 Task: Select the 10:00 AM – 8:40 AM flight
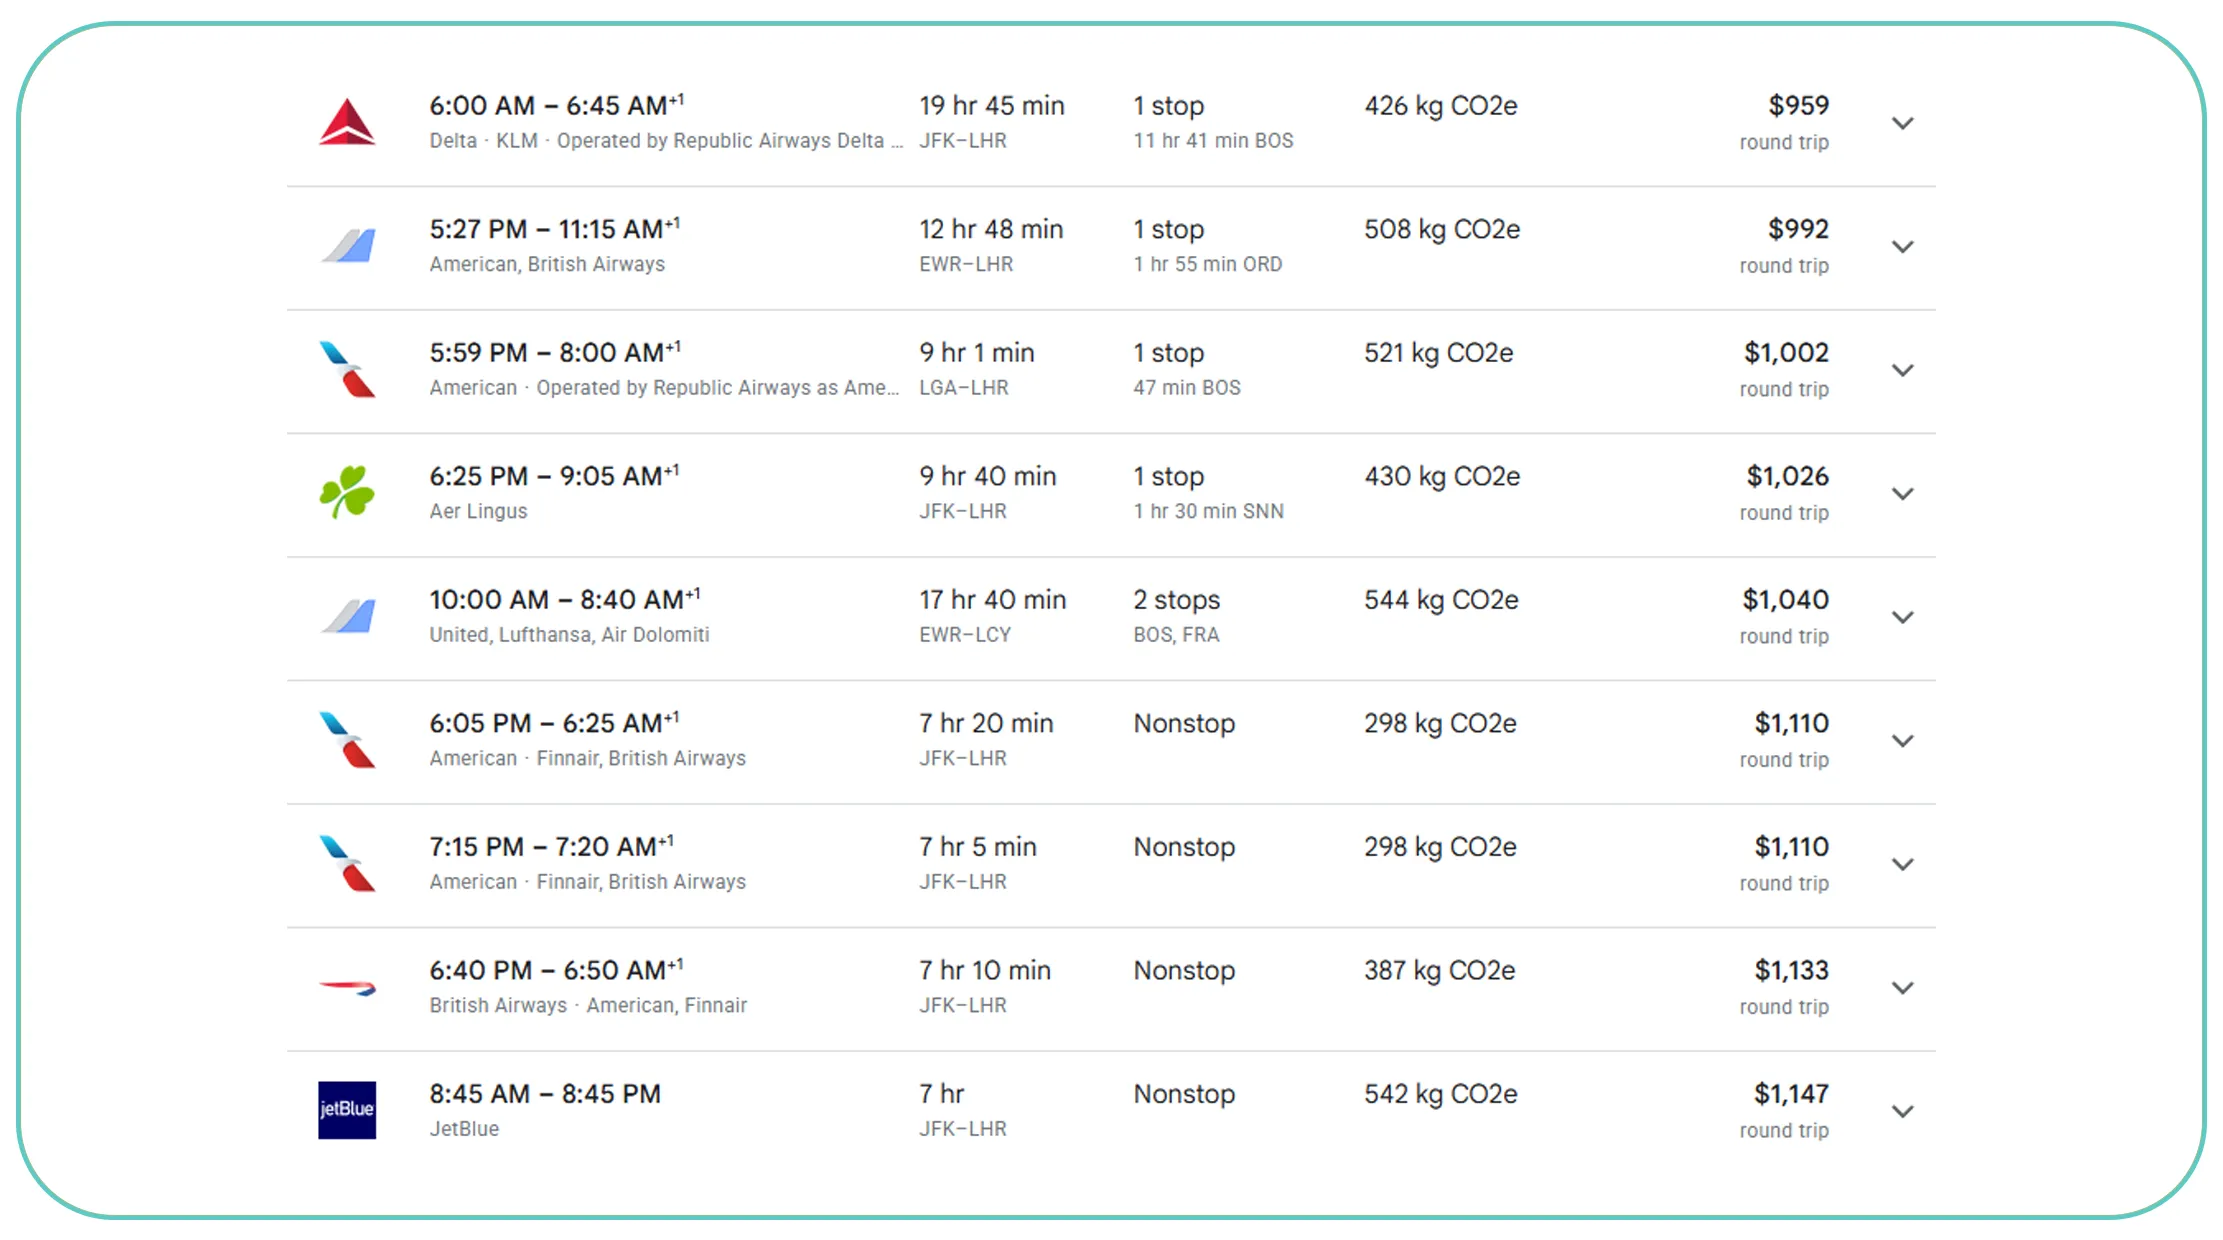click(1111, 618)
